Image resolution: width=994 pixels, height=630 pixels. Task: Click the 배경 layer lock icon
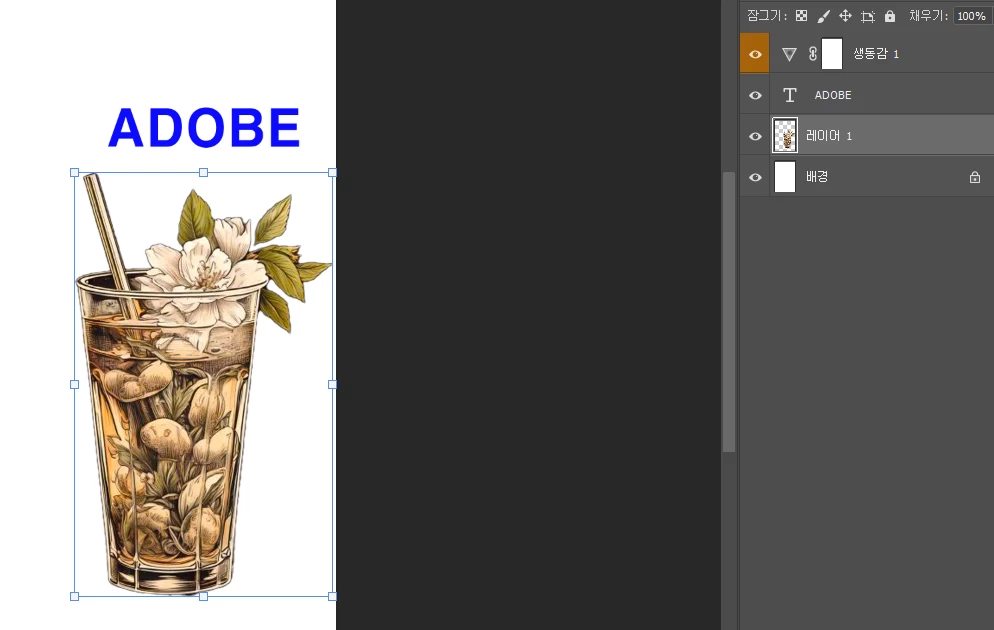click(x=975, y=177)
